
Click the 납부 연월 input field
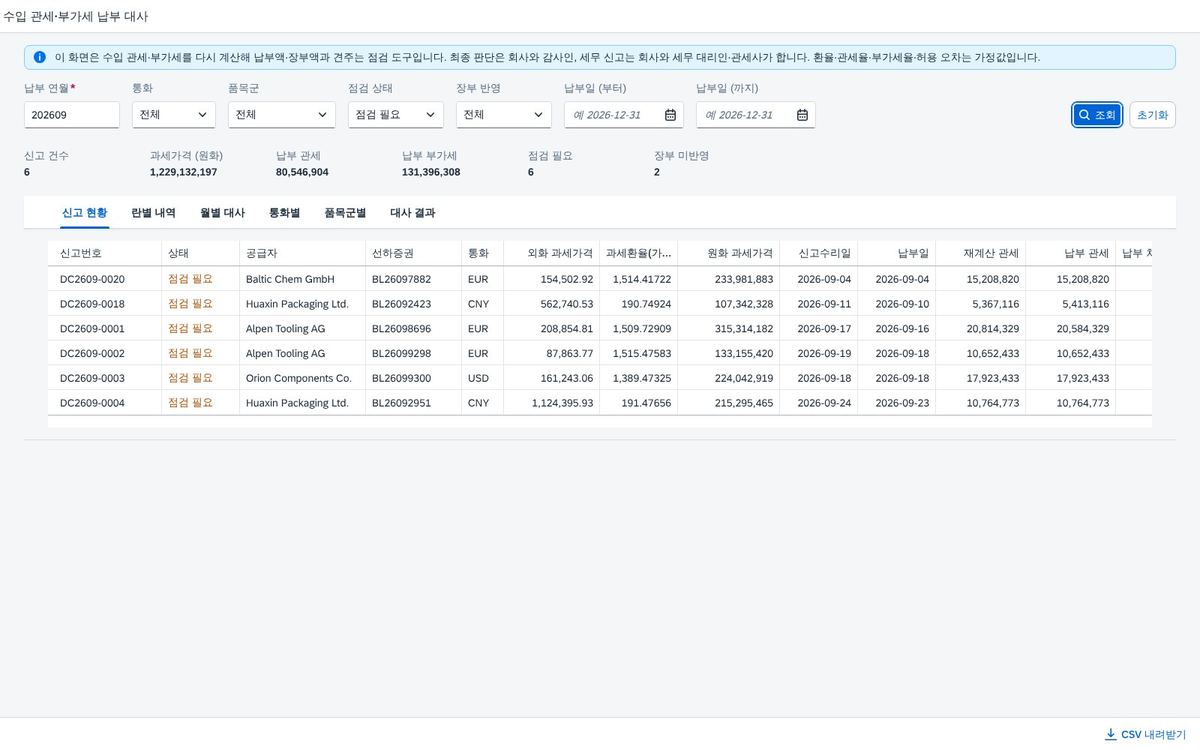tap(72, 115)
